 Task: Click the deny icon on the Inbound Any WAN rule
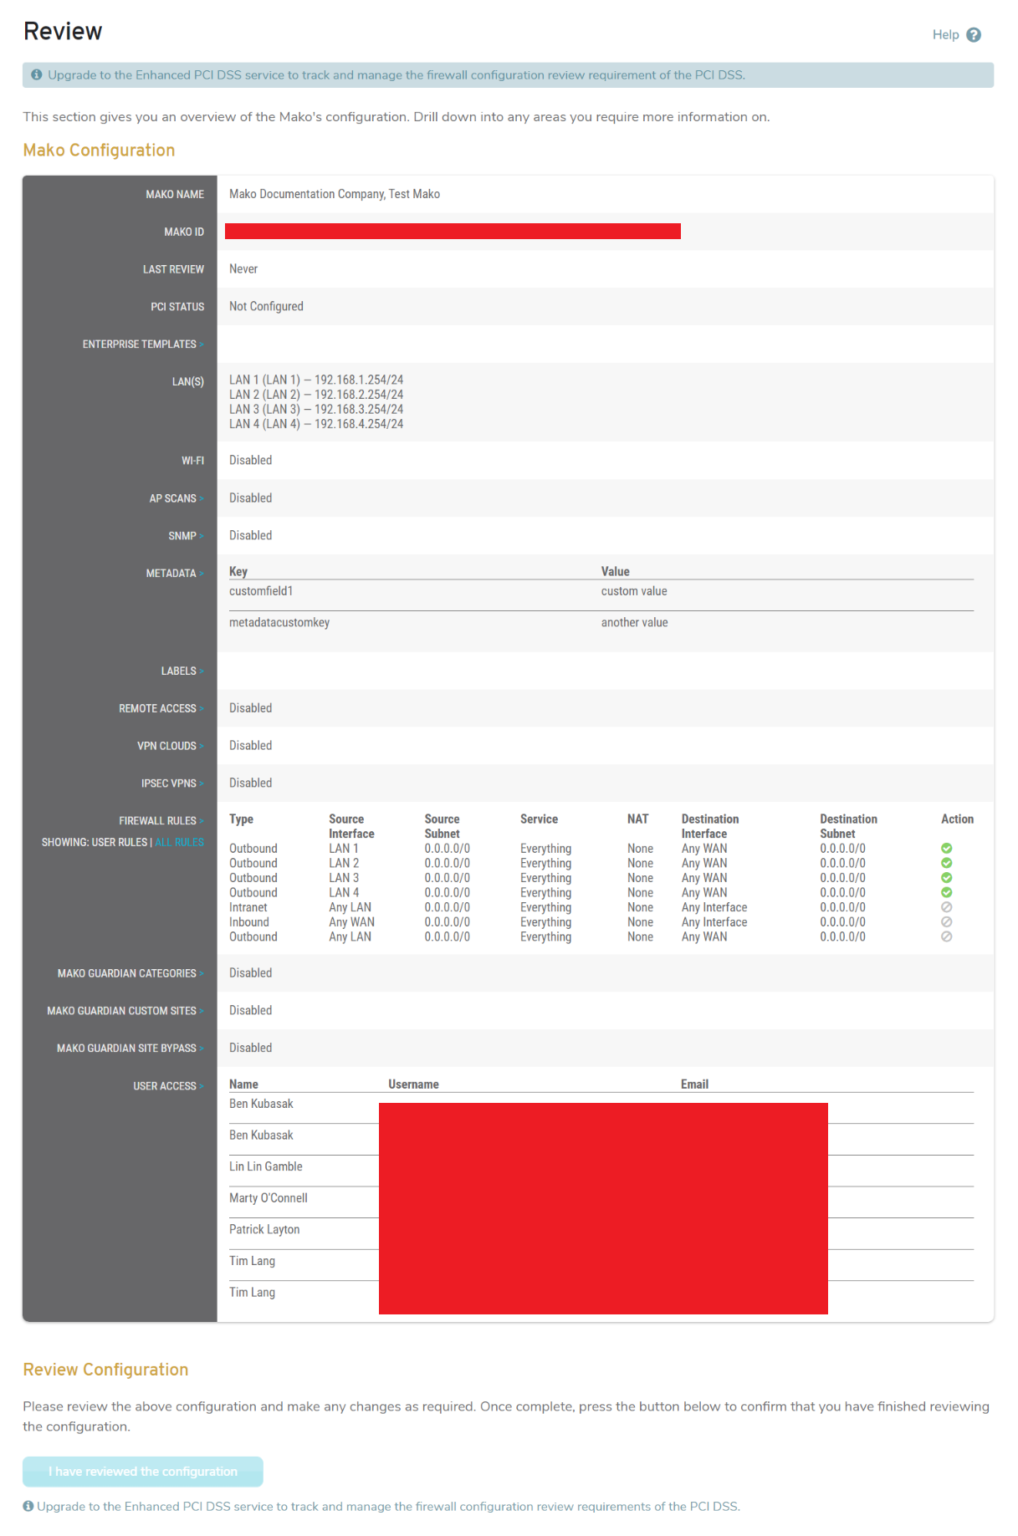coord(947,921)
